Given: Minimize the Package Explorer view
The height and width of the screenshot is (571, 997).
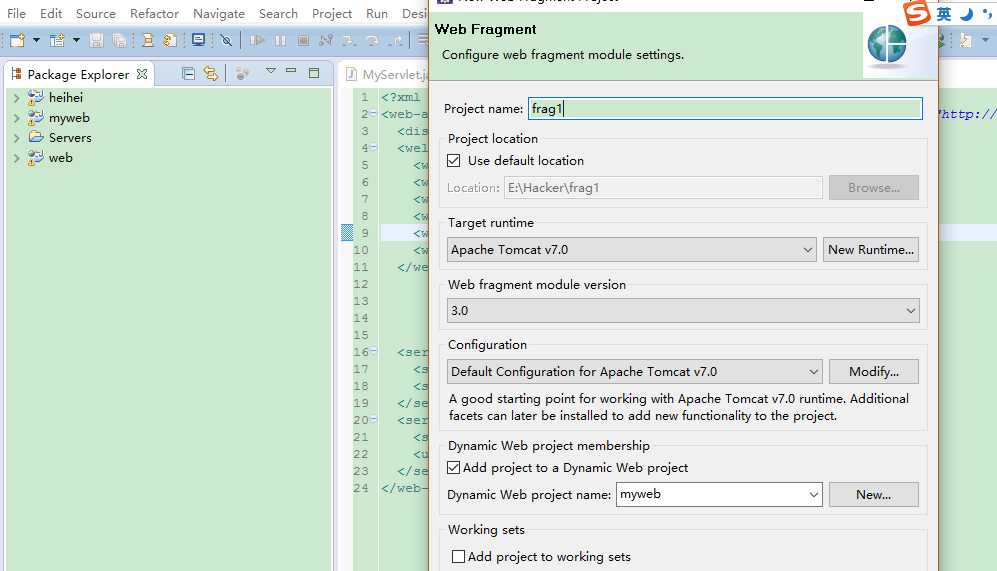Looking at the screenshot, I should click(291, 71).
